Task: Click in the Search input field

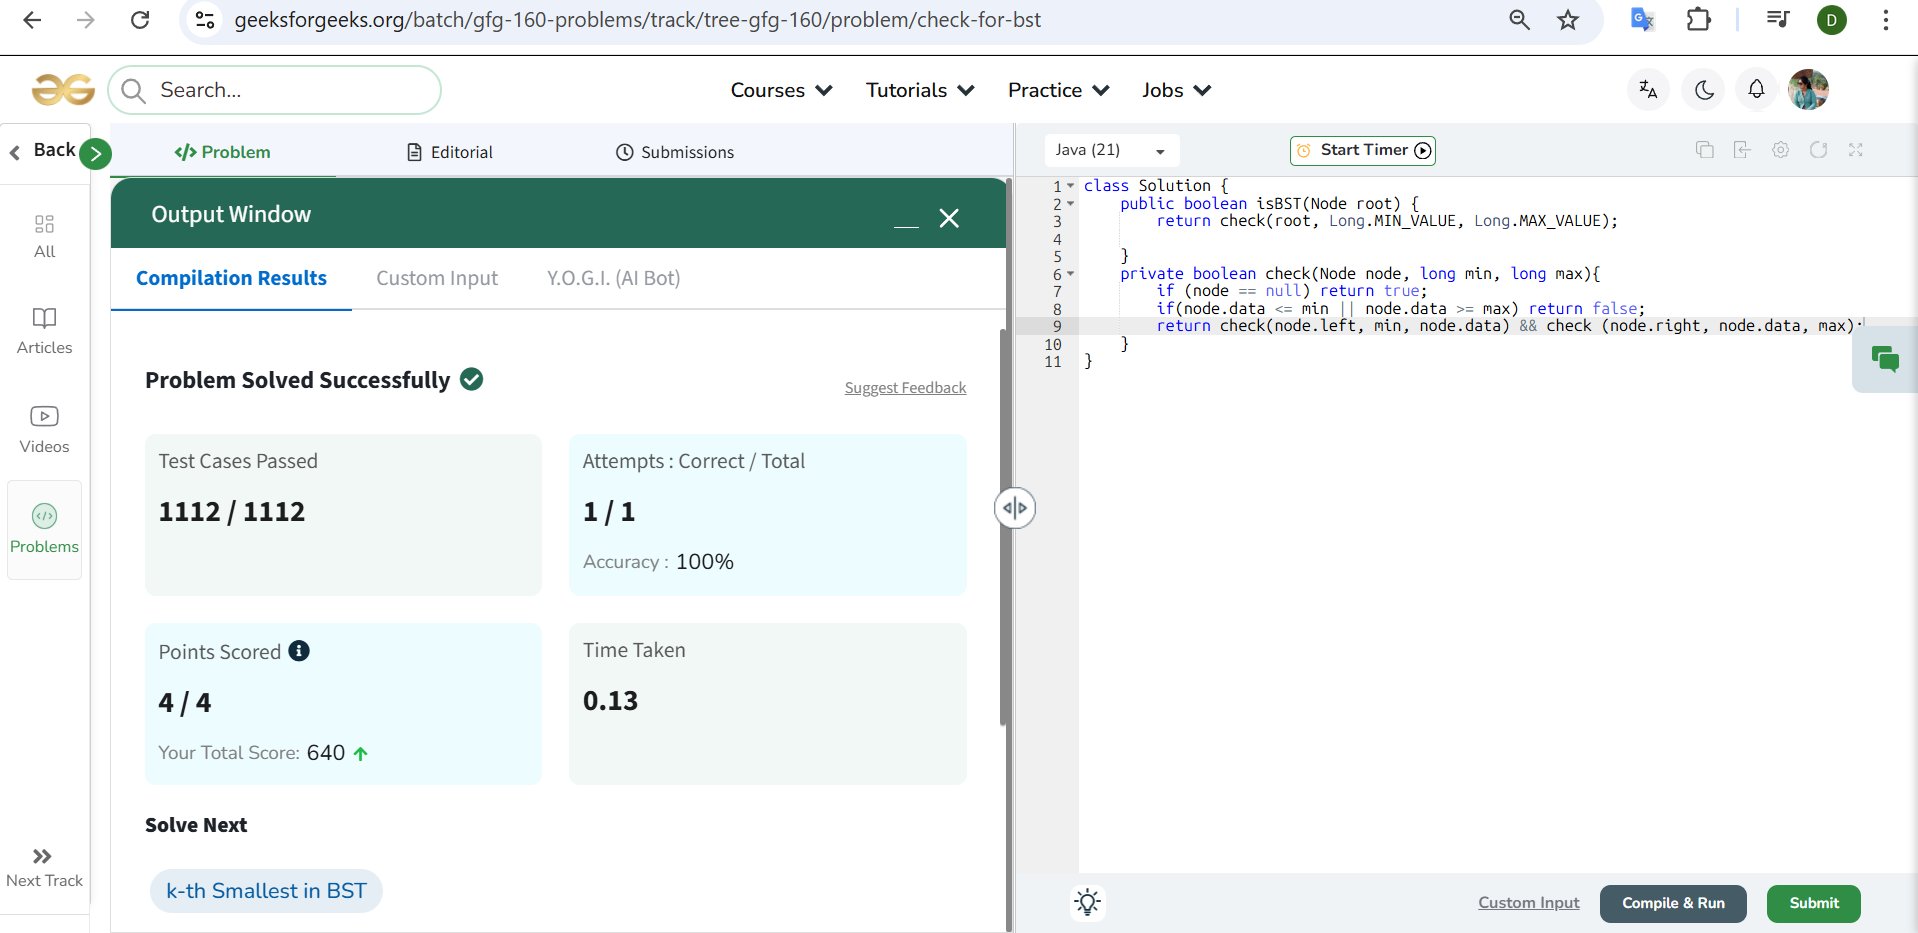Action: tap(290, 90)
